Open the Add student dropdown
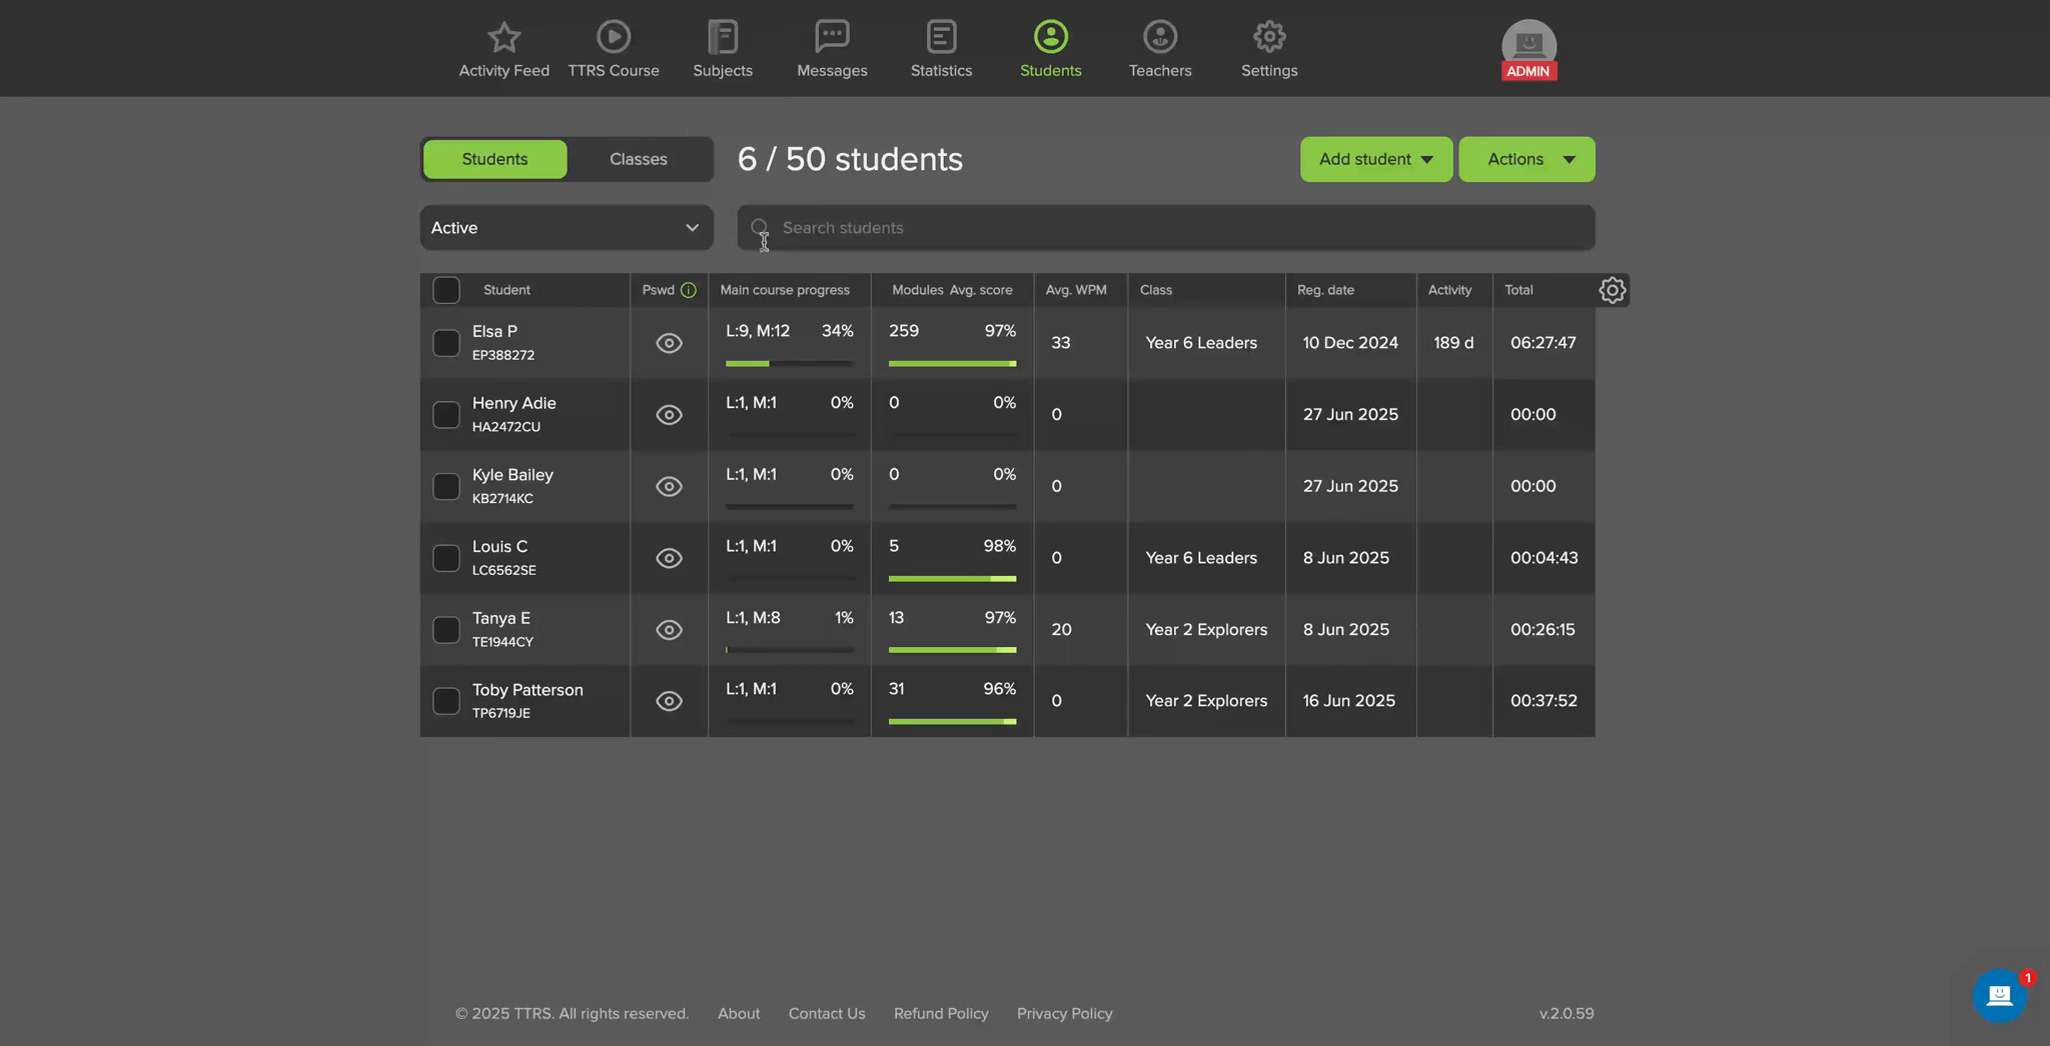The image size is (2050, 1046). (1376, 159)
